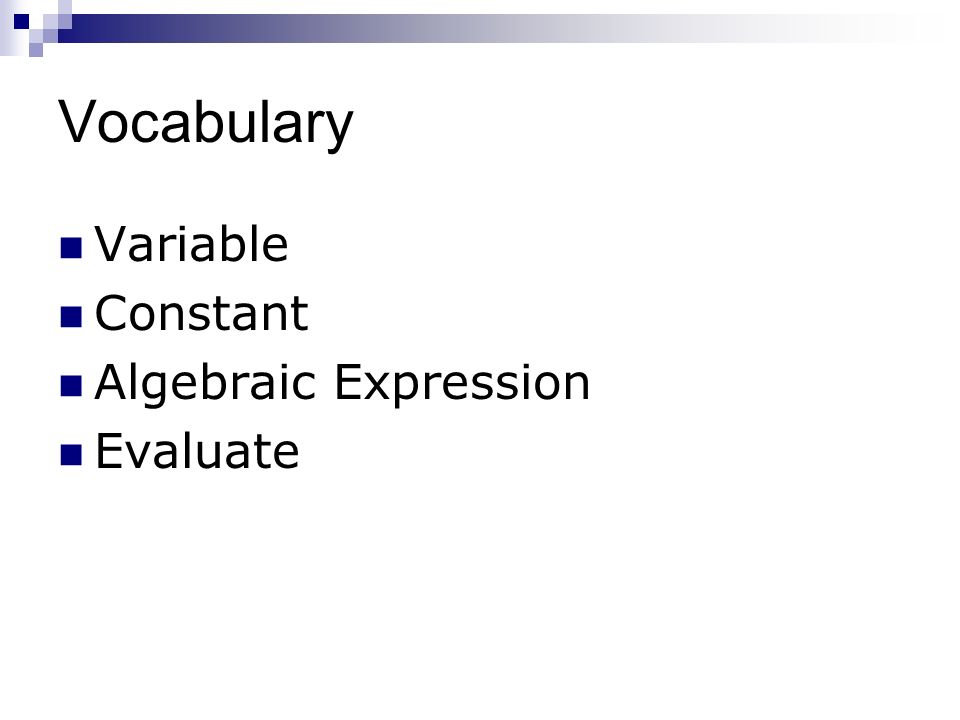This screenshot has width=960, height=720.
Task: Select the Vocabulary slide title
Action: click(206, 124)
